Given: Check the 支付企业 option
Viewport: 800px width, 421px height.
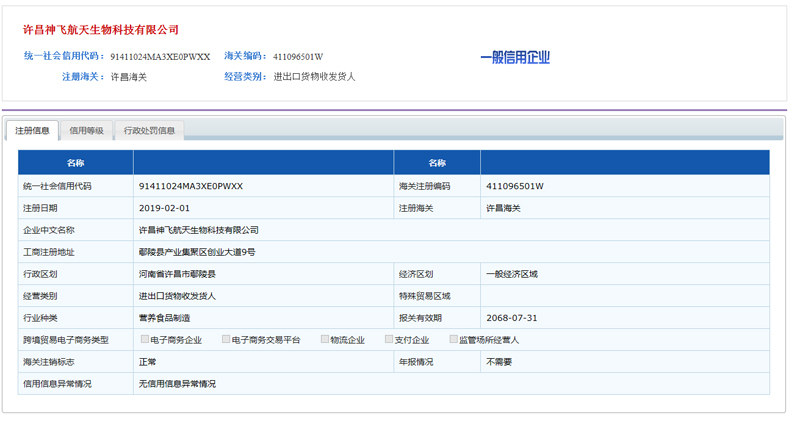Looking at the screenshot, I should 389,339.
